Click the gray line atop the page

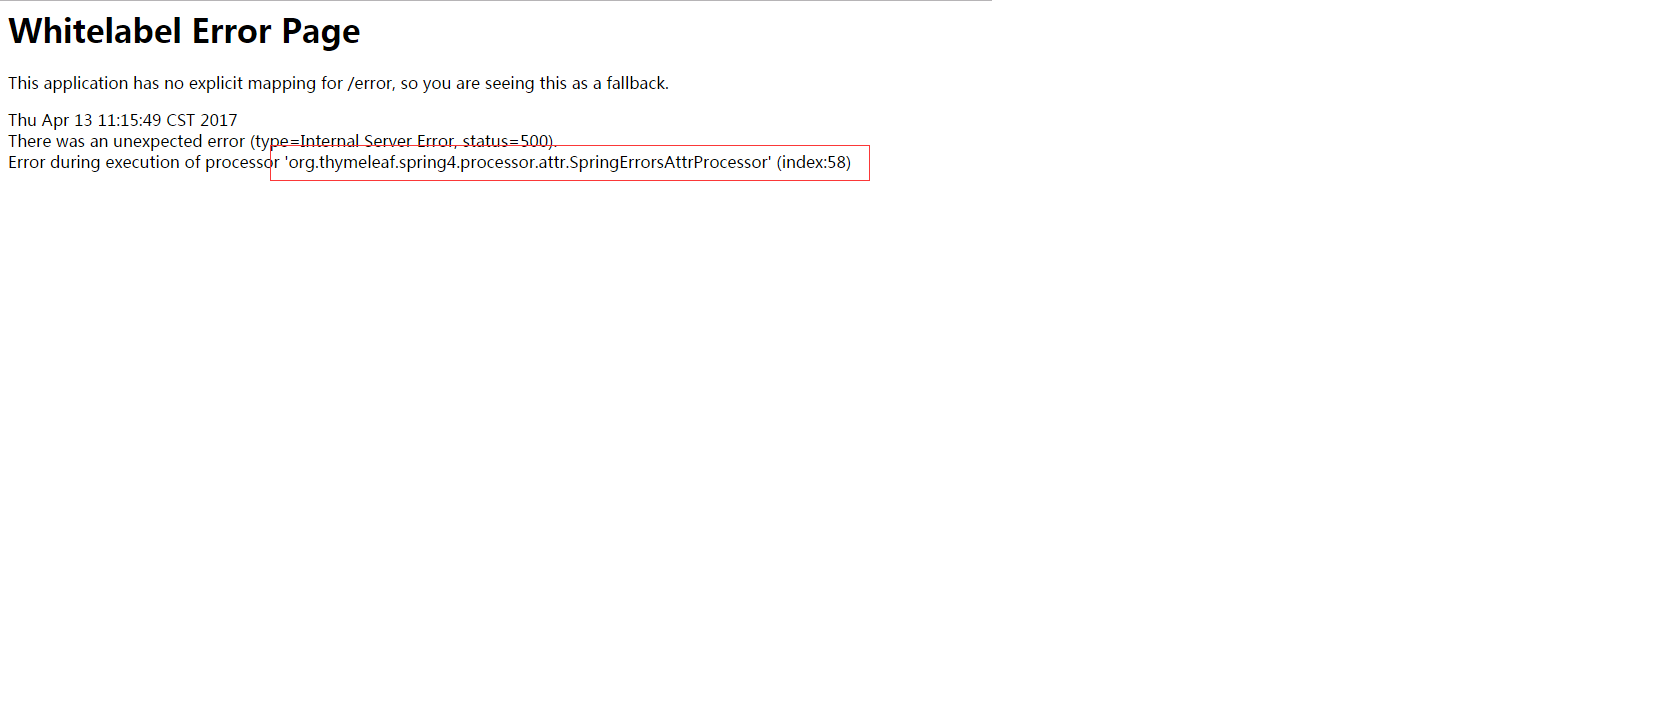[496, 1]
